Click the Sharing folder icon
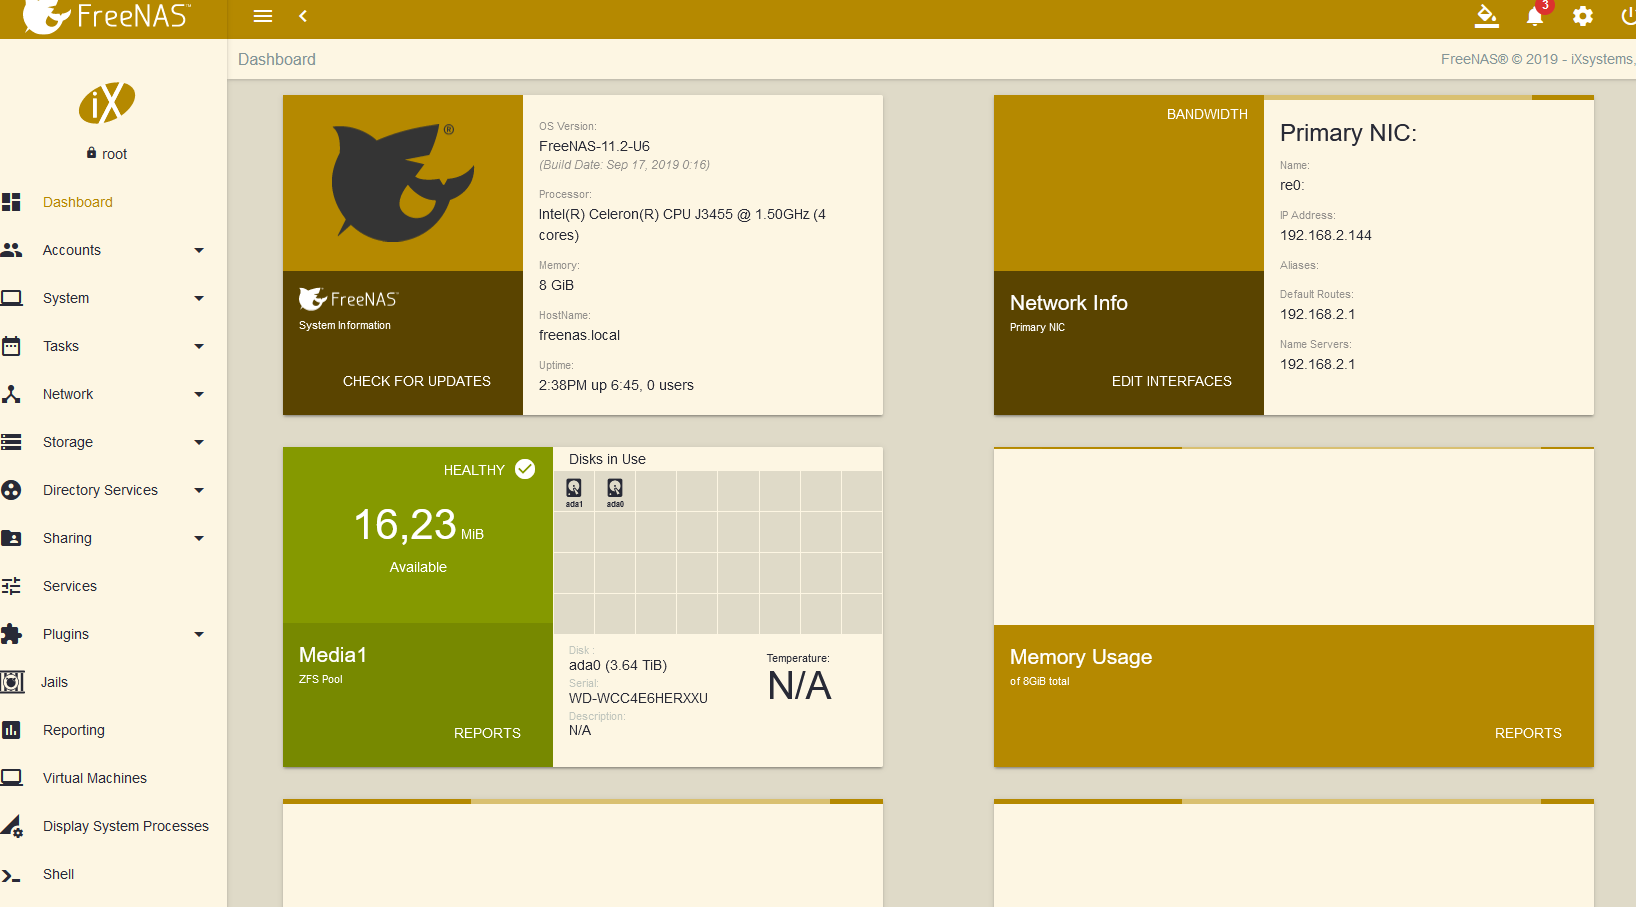The width and height of the screenshot is (1636, 907). [x=11, y=538]
